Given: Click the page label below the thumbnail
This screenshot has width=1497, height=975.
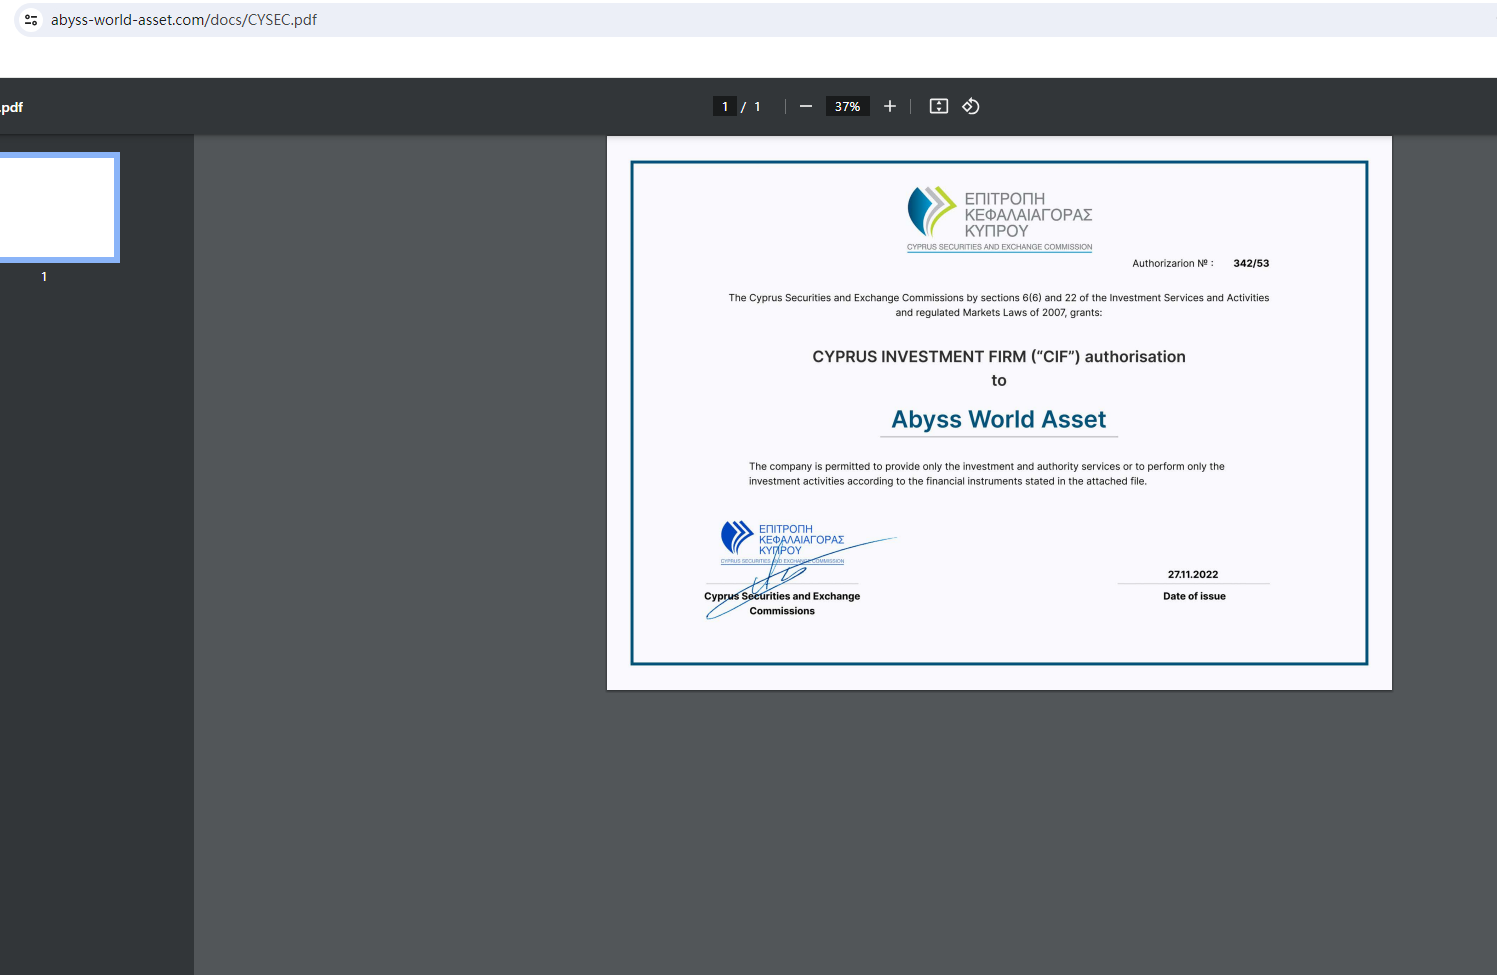Looking at the screenshot, I should pos(44,277).
